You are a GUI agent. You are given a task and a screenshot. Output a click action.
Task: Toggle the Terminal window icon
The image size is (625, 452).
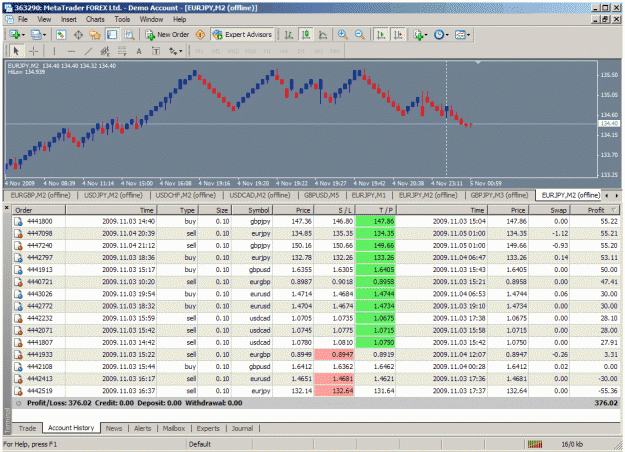coord(112,35)
